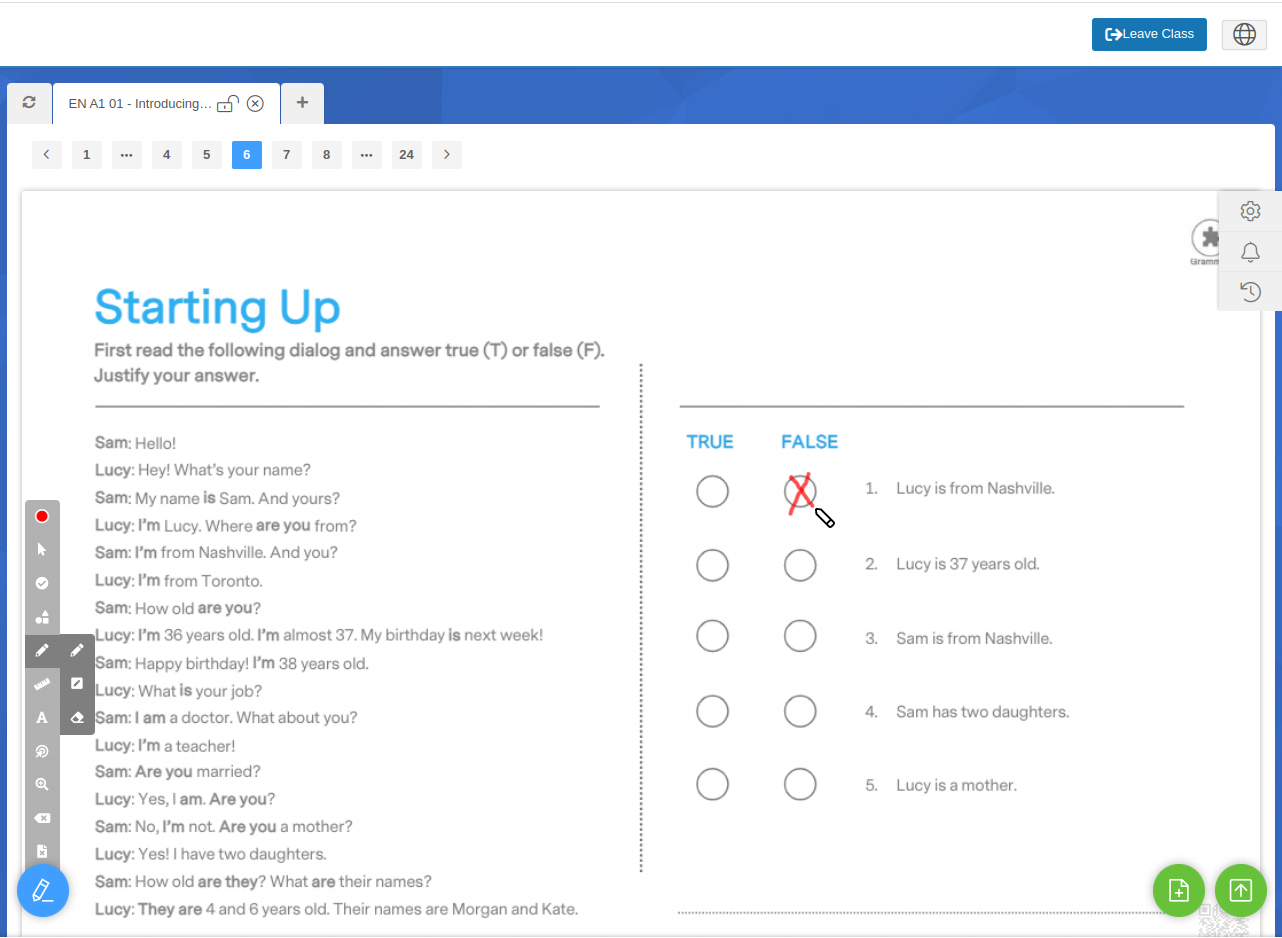Select current page 6
Screen dimensions: 1282x938
[247, 155]
